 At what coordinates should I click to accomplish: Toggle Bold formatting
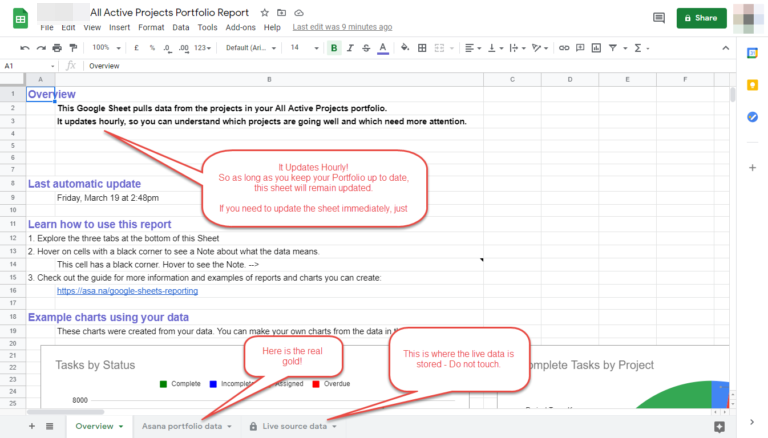(334, 48)
